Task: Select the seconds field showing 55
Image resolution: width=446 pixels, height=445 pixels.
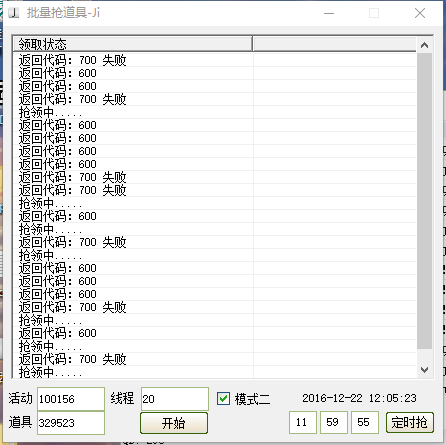Action: [x=365, y=422]
